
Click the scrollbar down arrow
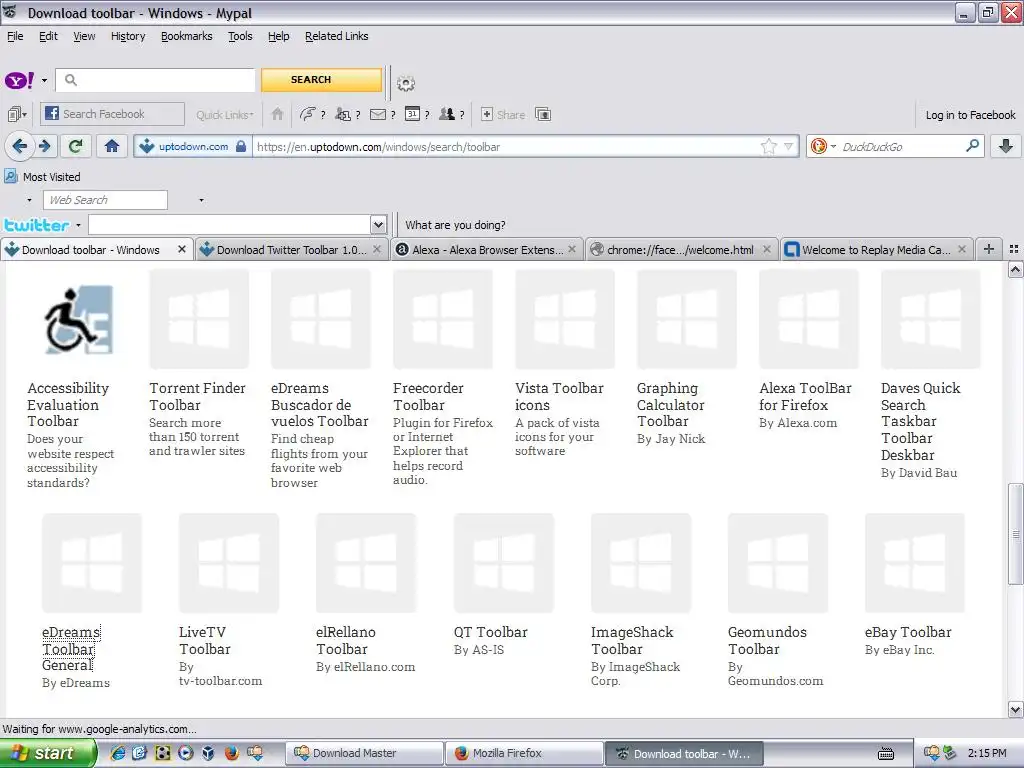[1015, 709]
